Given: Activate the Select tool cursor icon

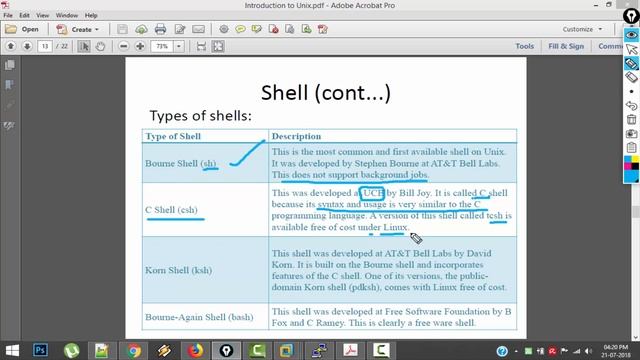Looking at the screenshot, I should coord(84,46).
